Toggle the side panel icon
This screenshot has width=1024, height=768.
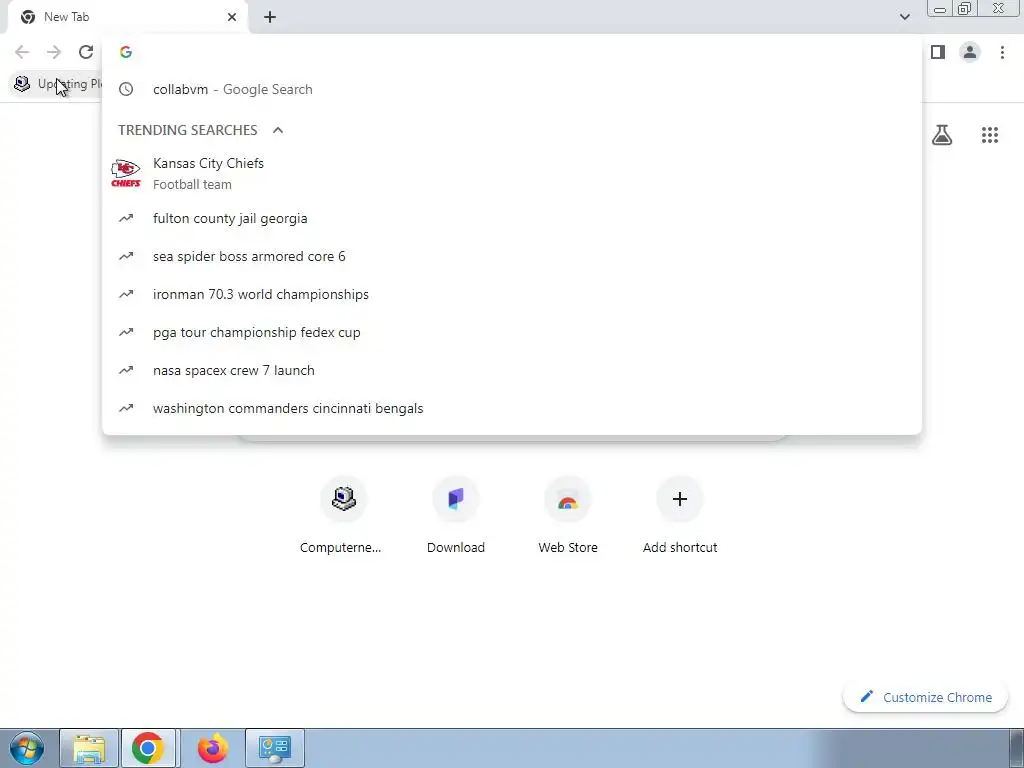pyautogui.click(x=938, y=52)
